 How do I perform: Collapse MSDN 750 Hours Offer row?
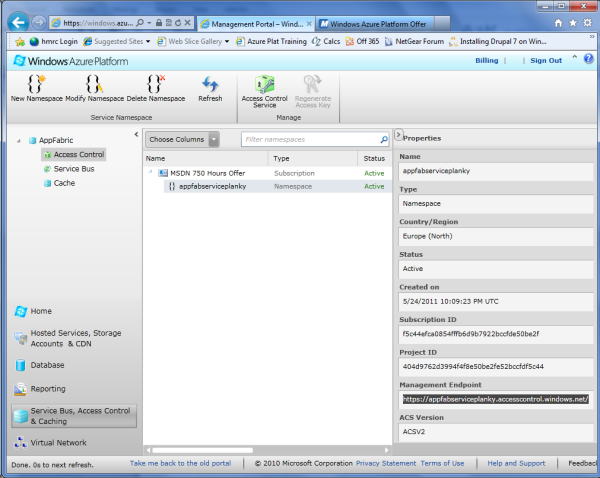(x=150, y=172)
